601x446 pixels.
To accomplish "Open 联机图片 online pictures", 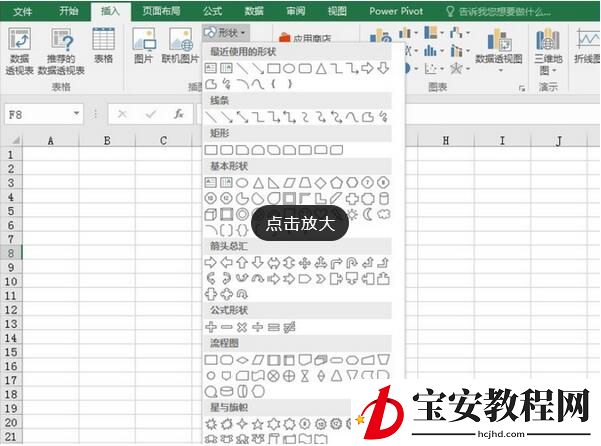I will tap(181, 45).
